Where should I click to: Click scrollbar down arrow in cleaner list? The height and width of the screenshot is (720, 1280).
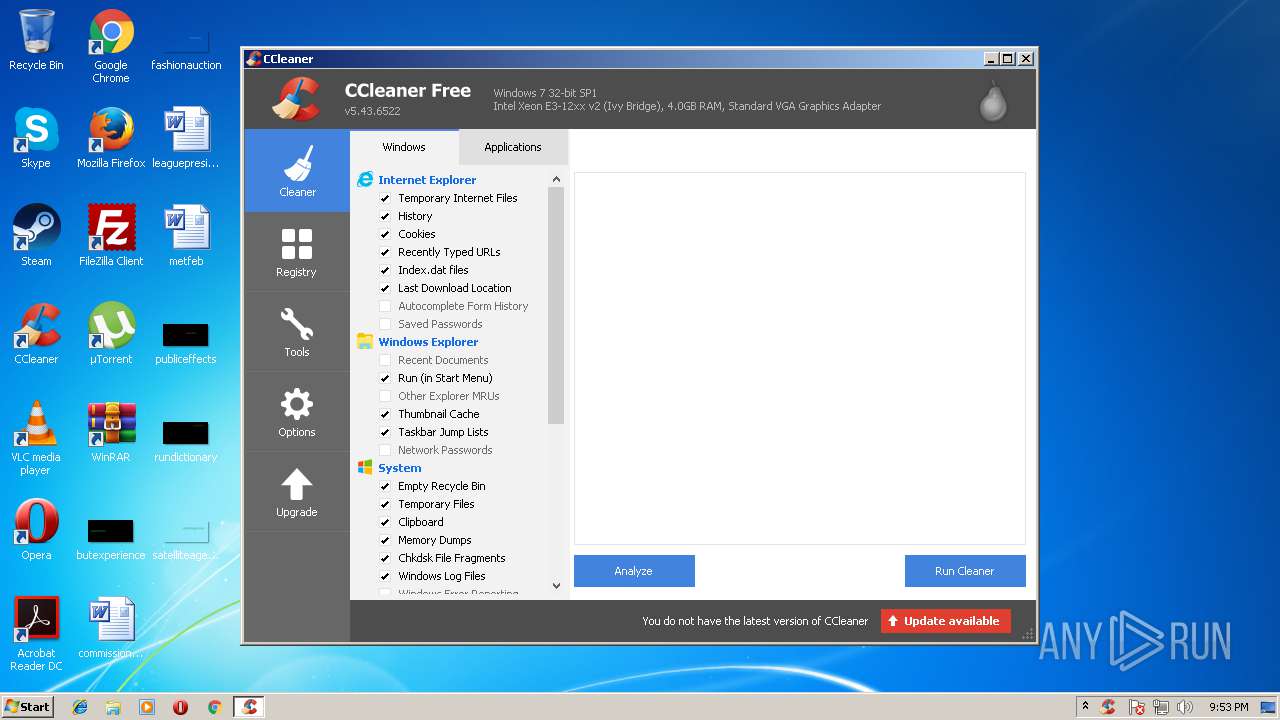pyautogui.click(x=556, y=586)
